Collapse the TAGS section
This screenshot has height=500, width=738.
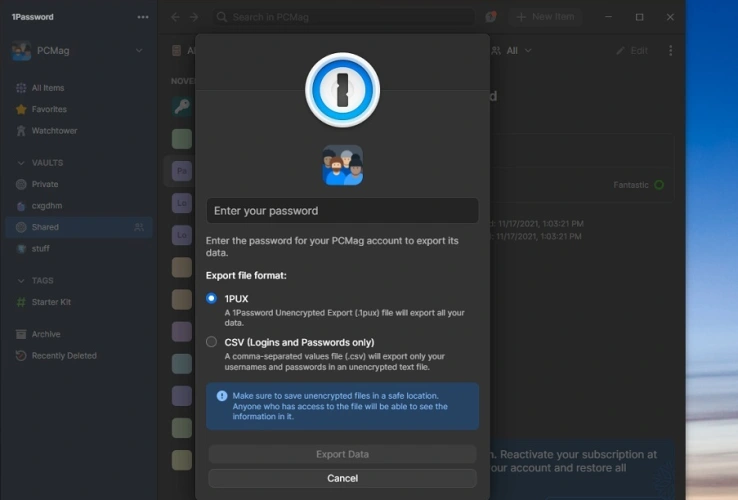click(22, 281)
